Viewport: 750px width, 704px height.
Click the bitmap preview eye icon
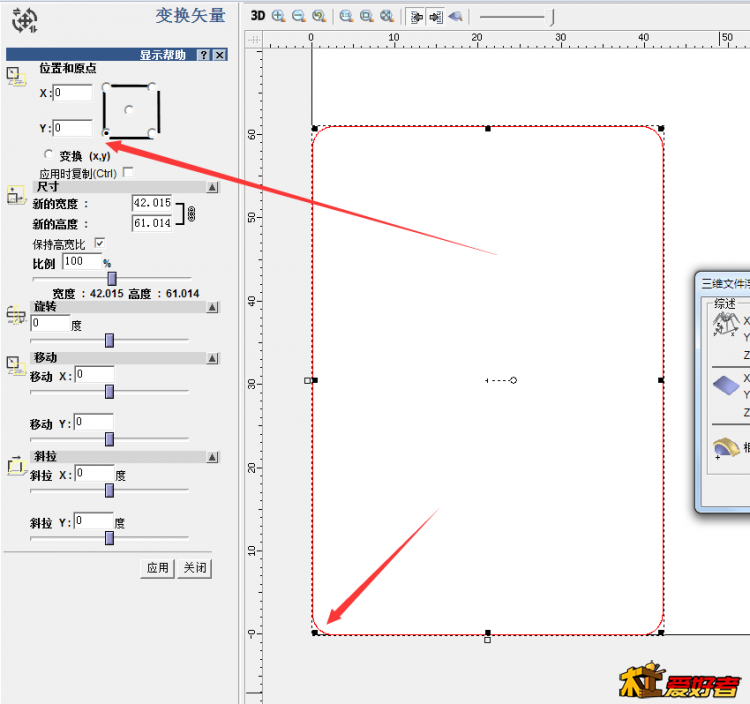pos(456,17)
